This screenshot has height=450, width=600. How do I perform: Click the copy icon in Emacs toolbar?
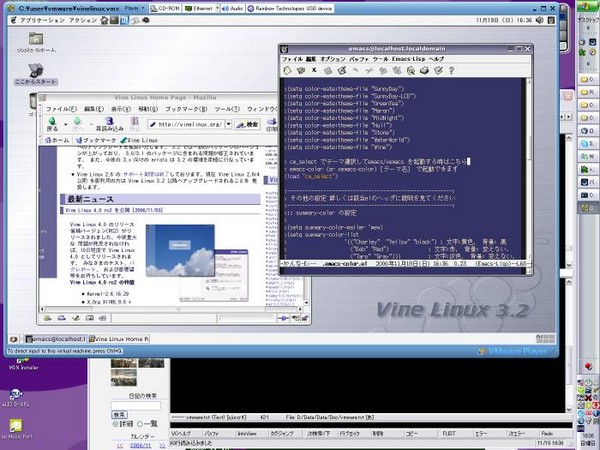pos(383,70)
